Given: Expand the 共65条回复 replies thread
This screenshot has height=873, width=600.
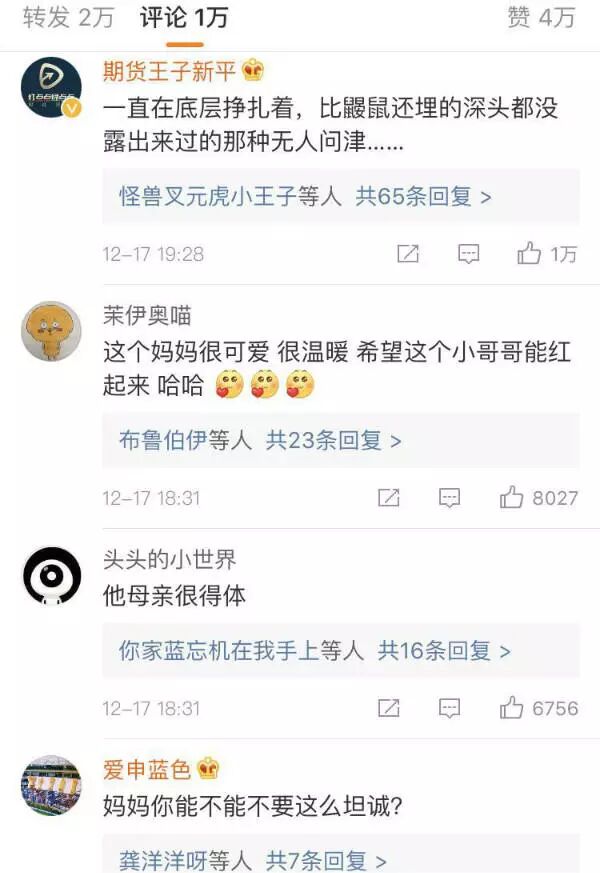Looking at the screenshot, I should [423, 196].
